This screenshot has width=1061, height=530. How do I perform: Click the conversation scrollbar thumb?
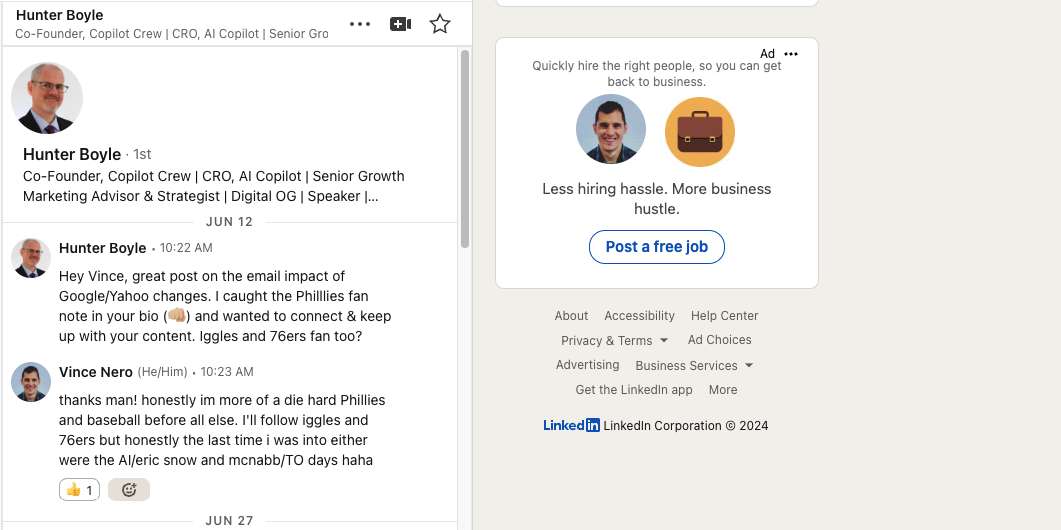point(465,150)
